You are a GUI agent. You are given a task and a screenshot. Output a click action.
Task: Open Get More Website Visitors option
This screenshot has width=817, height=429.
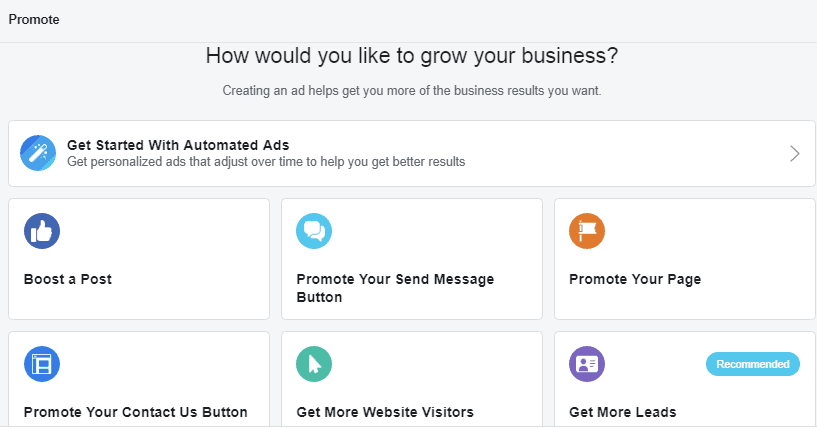pos(385,412)
